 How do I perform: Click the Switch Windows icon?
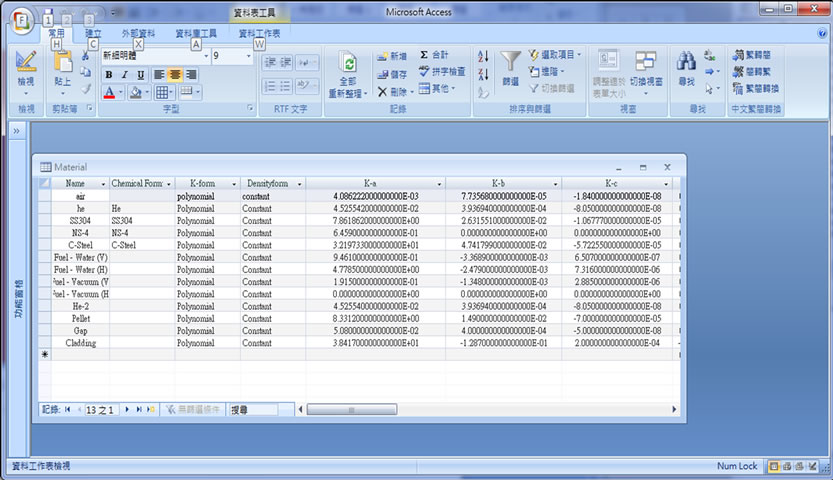point(646,62)
